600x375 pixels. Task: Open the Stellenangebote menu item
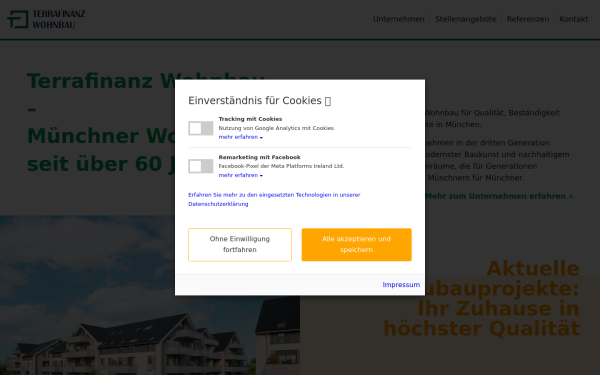tap(465, 19)
